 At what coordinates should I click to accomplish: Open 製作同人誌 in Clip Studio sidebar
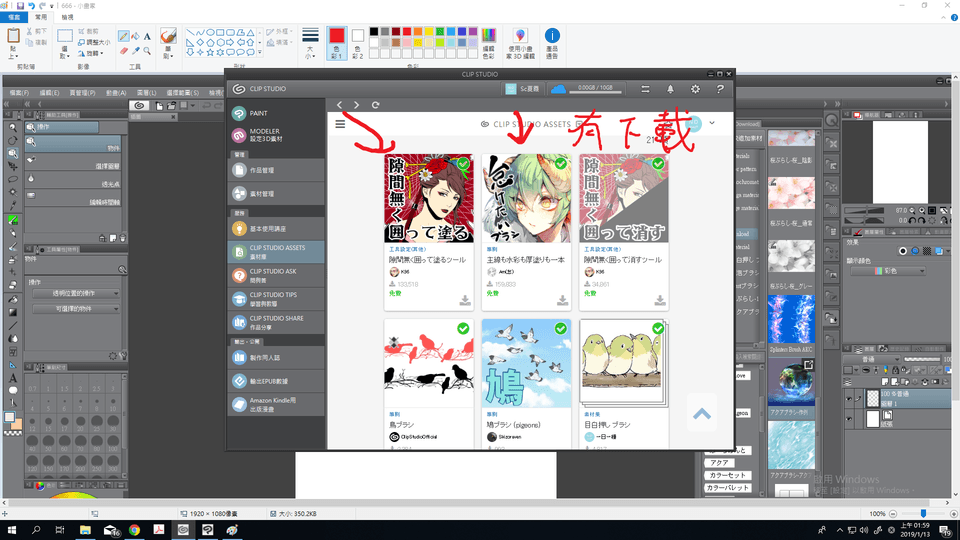(x=276, y=358)
